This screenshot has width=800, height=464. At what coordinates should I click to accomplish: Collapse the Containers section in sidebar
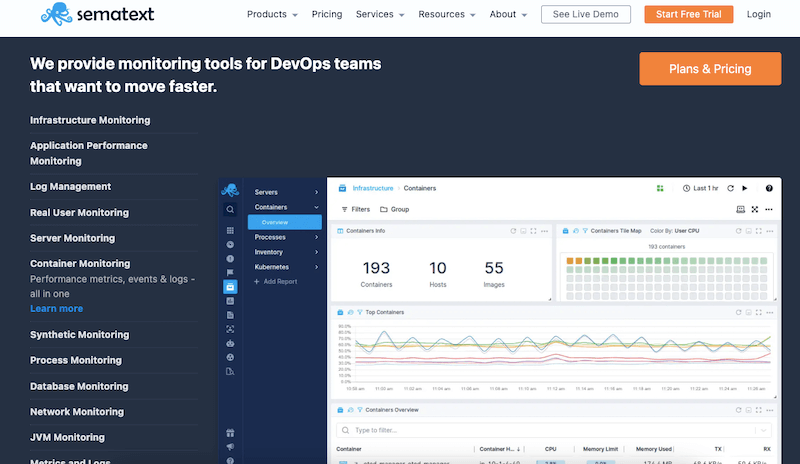(286, 207)
